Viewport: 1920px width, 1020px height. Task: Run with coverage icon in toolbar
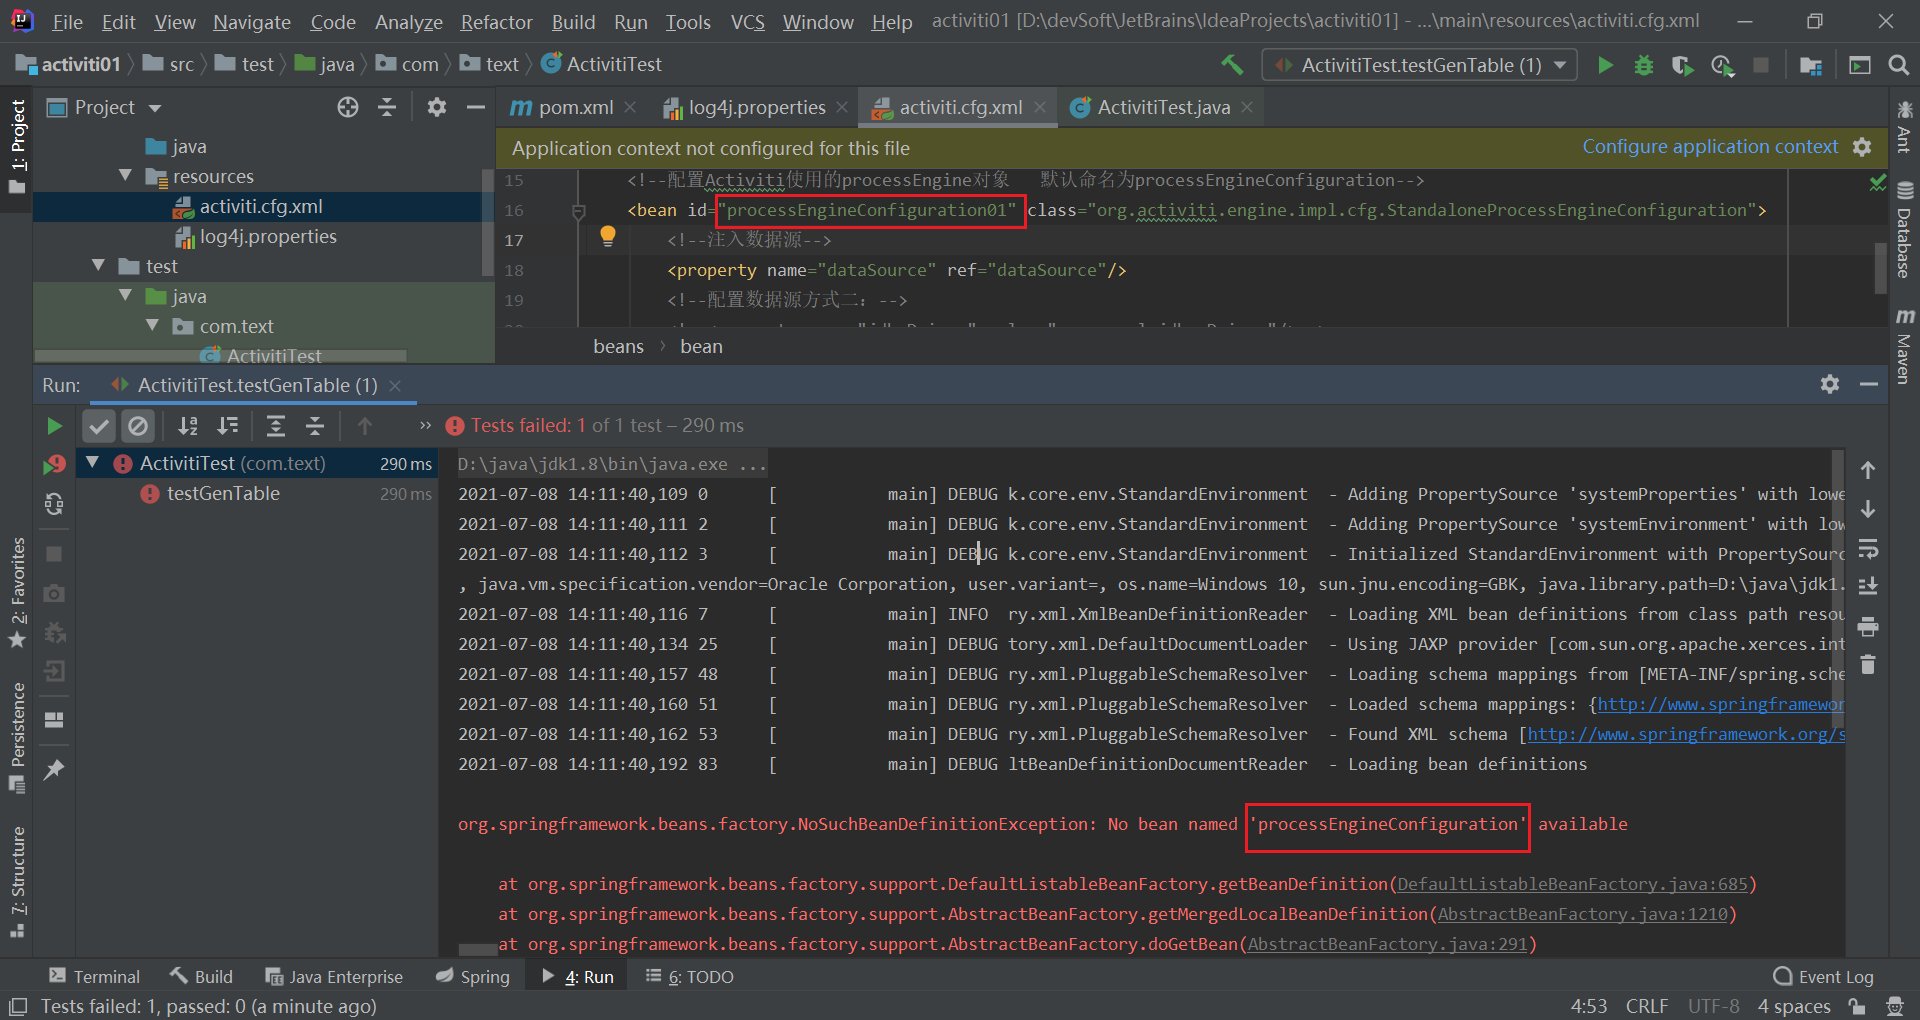point(1682,65)
